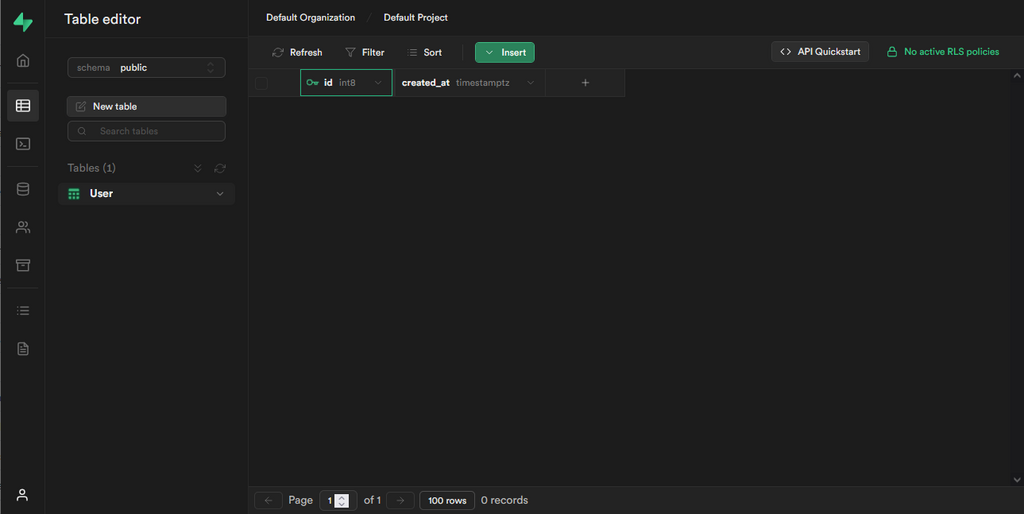Viewport: 1024px width, 514px height.
Task: Open the id column dropdown arrow
Action: pyautogui.click(x=377, y=83)
